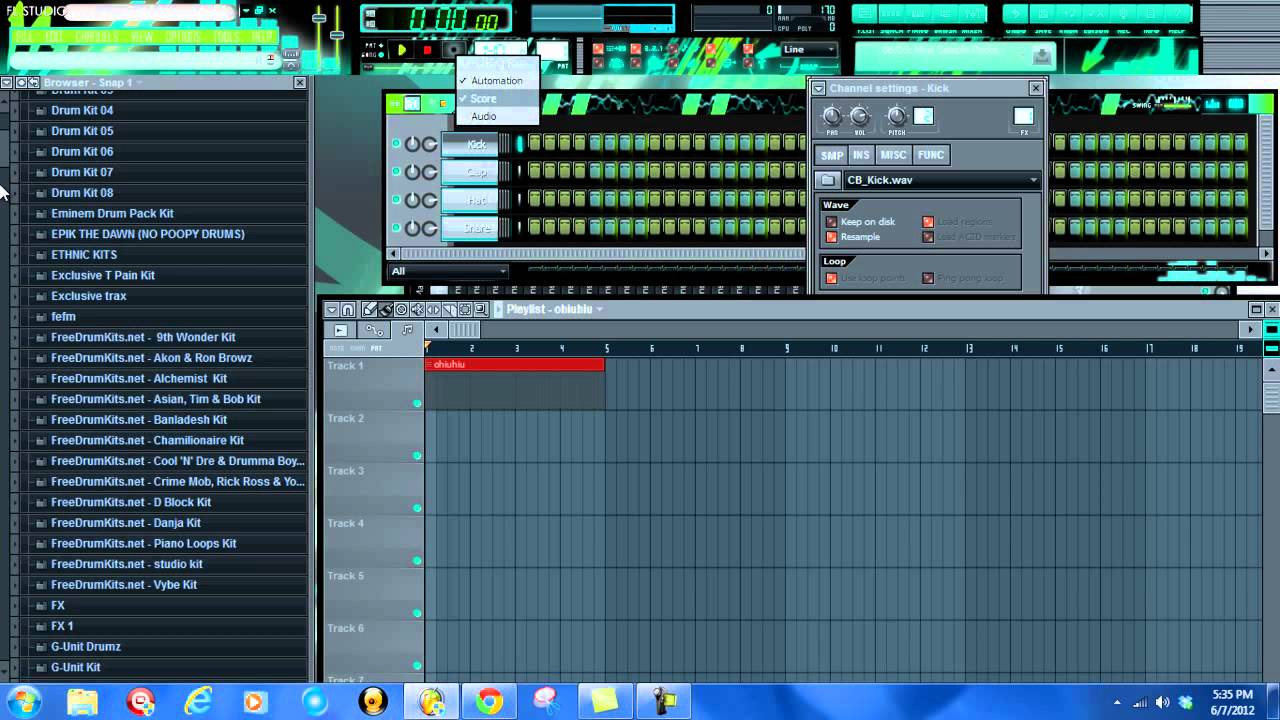Toggle Track 1 mute LED in Playlist

click(x=417, y=403)
